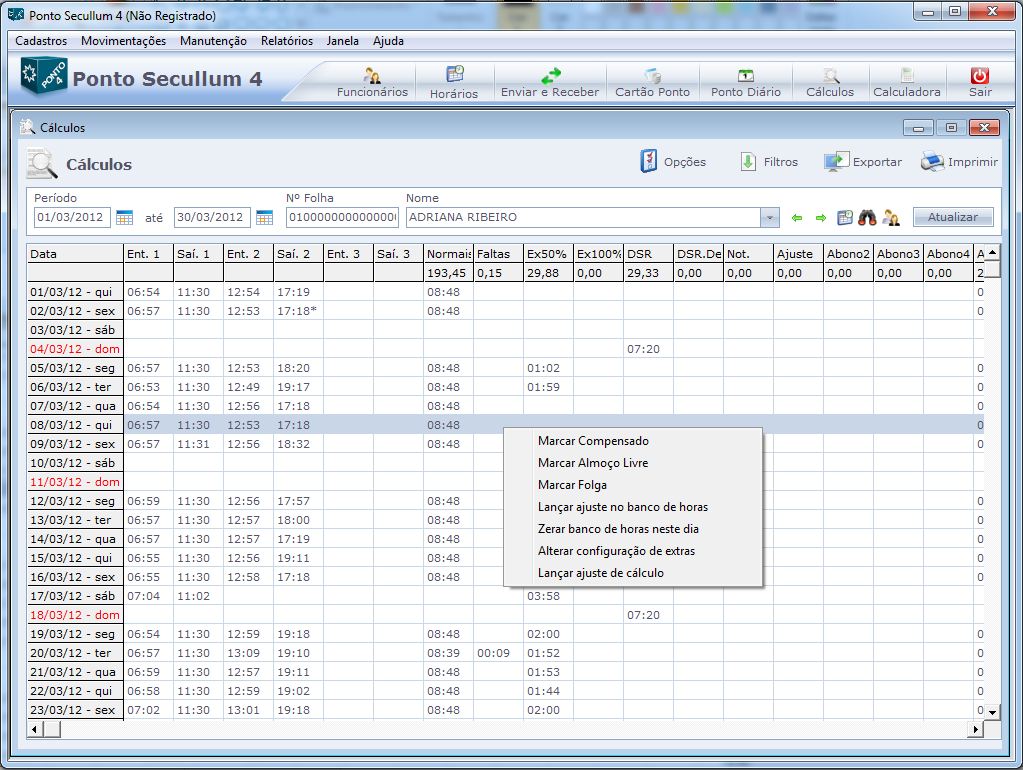Click the binoculars search icon
Viewport: 1023px width, 770px height.
867,217
